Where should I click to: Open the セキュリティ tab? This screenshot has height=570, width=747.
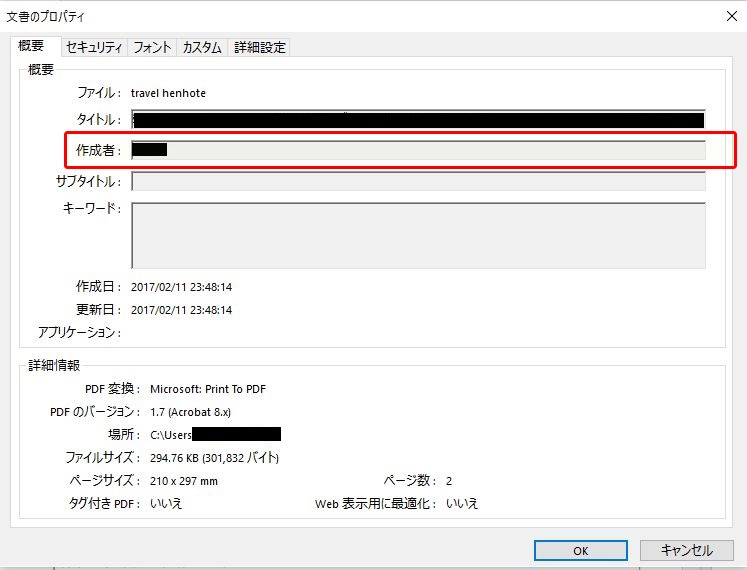point(94,47)
